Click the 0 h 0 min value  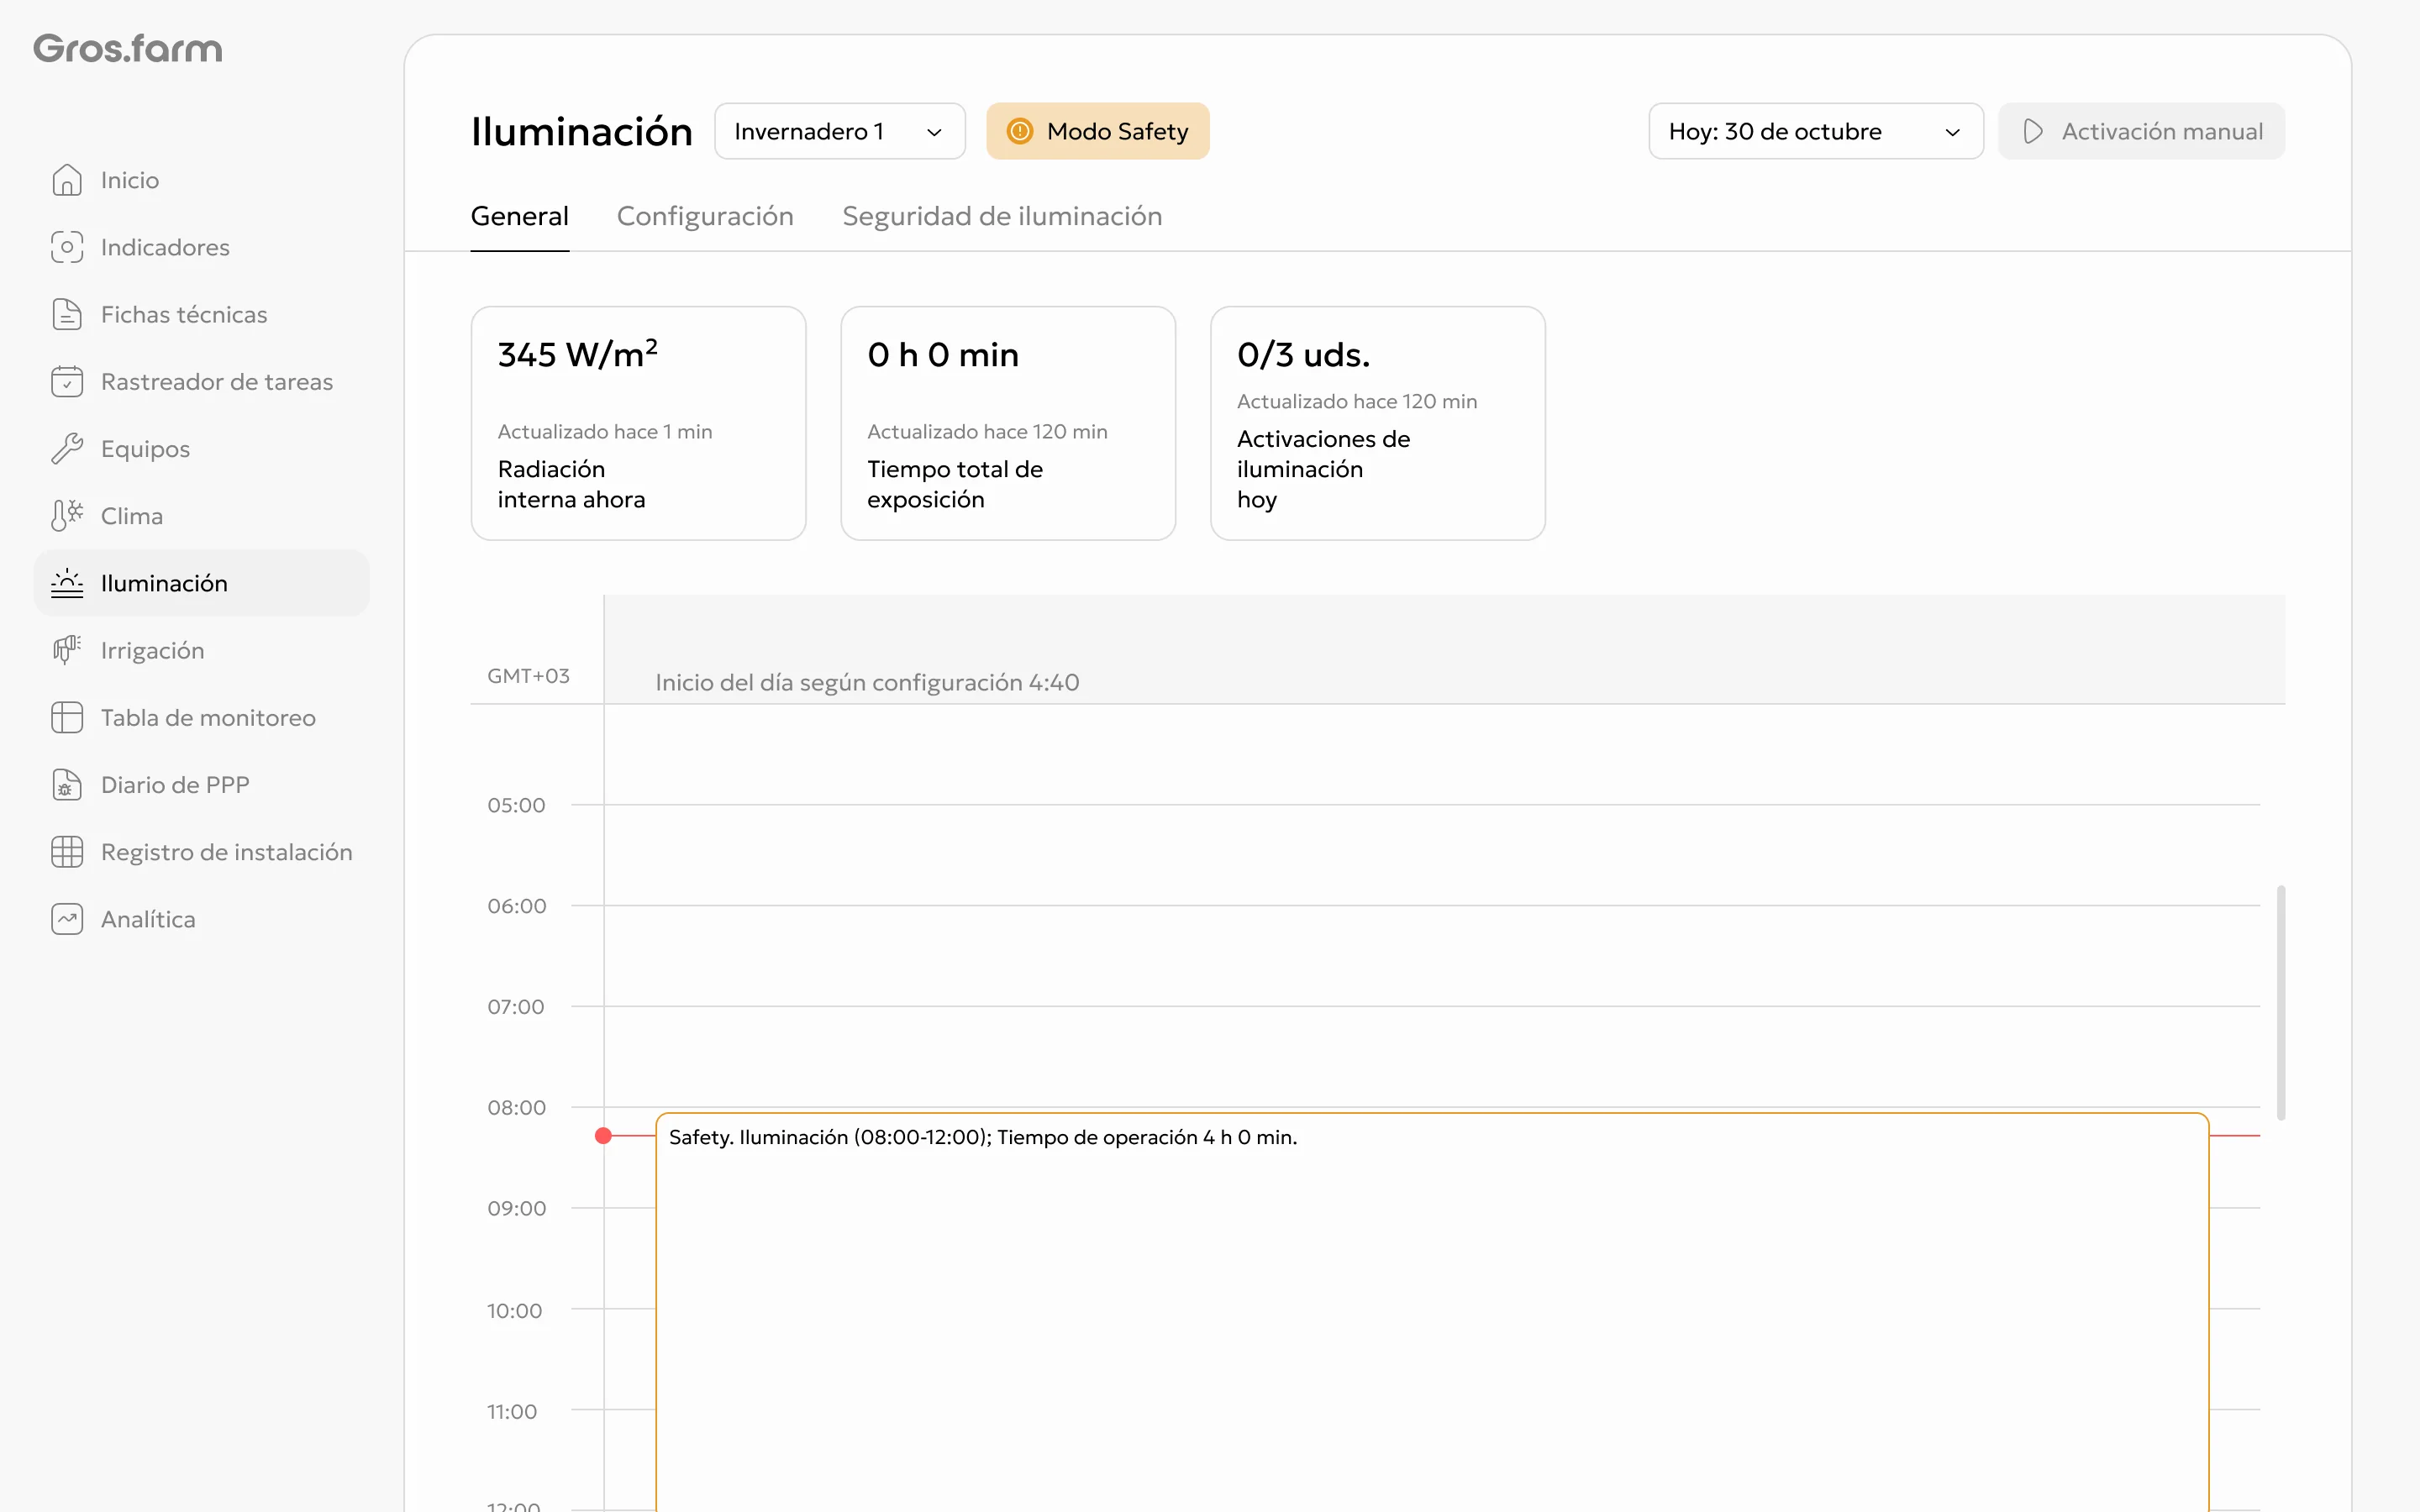tap(943, 355)
